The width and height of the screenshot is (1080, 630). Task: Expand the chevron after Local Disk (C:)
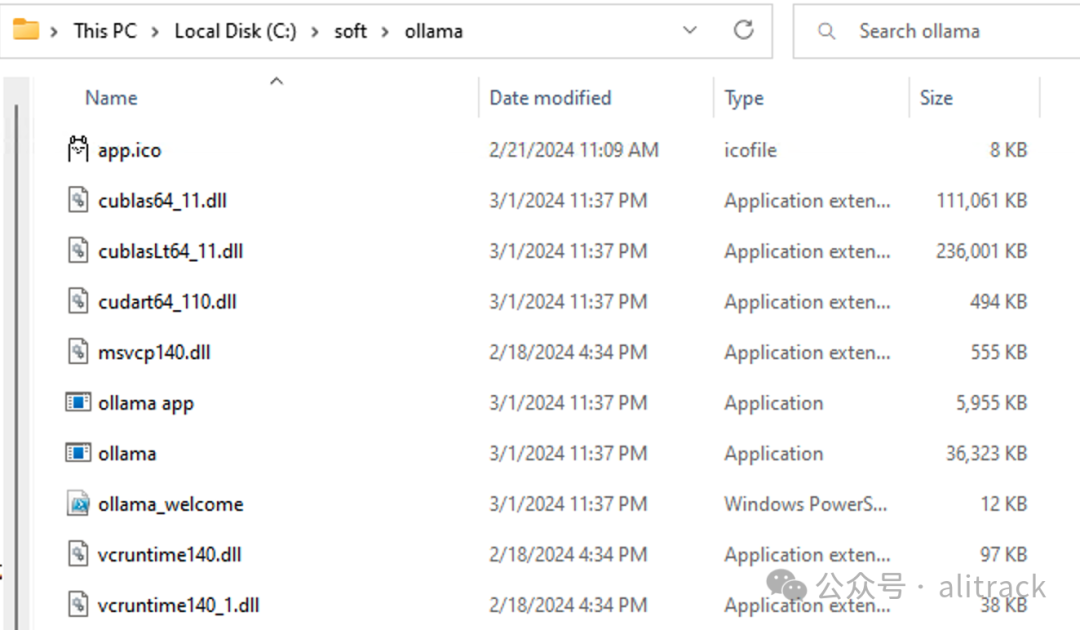pos(315,31)
